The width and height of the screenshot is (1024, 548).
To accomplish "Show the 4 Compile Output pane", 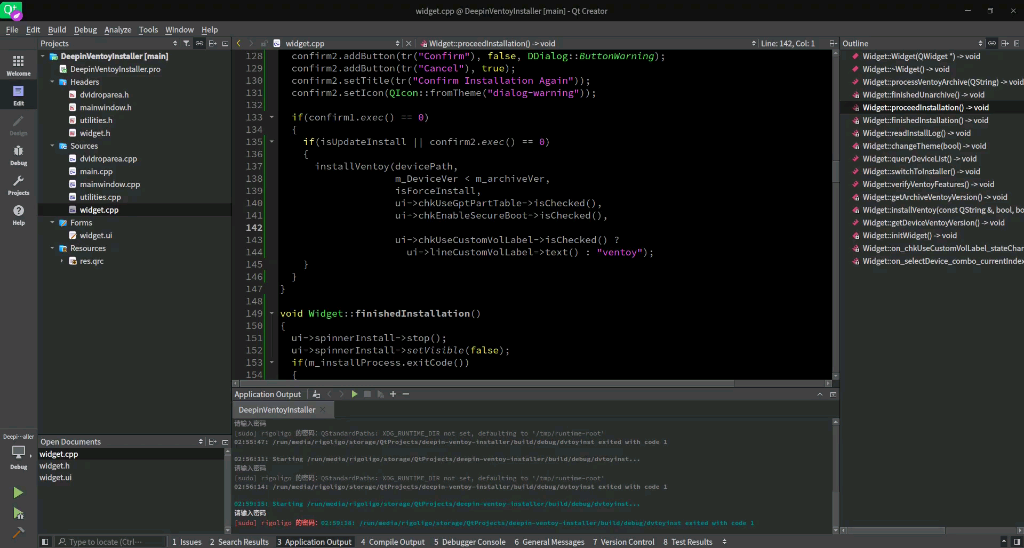I will 392,542.
